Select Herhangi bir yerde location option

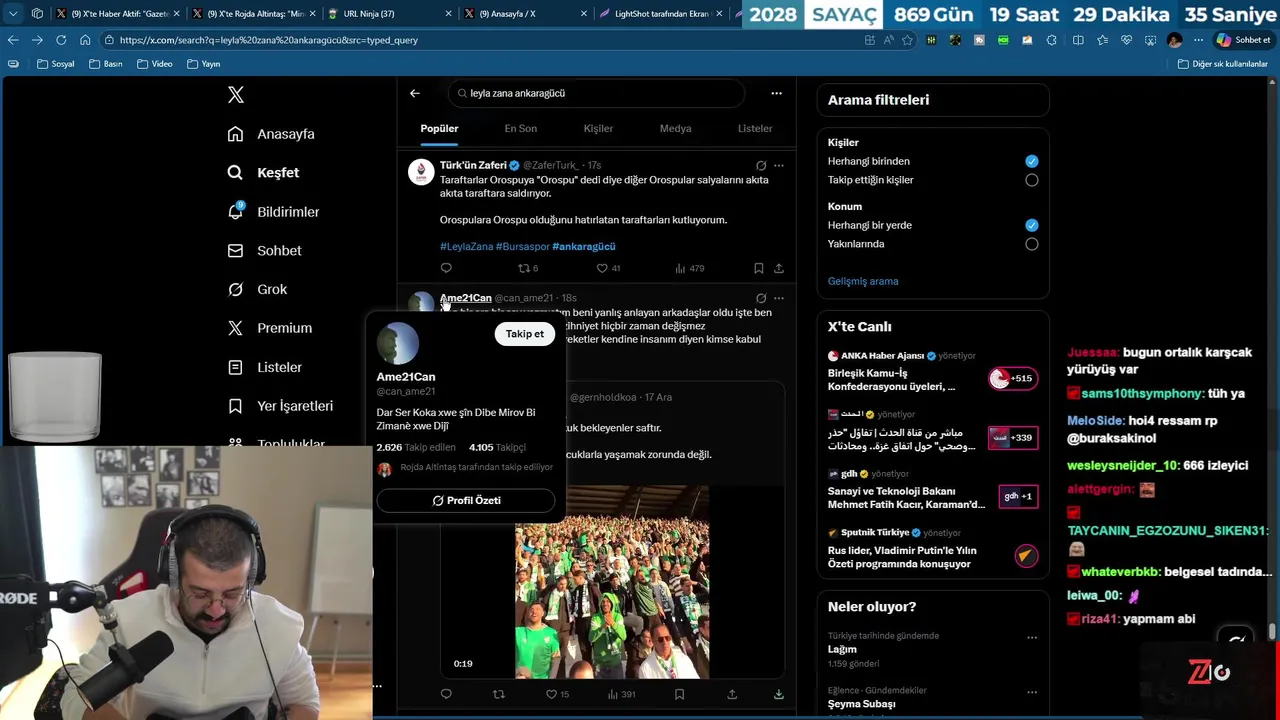point(1031,225)
